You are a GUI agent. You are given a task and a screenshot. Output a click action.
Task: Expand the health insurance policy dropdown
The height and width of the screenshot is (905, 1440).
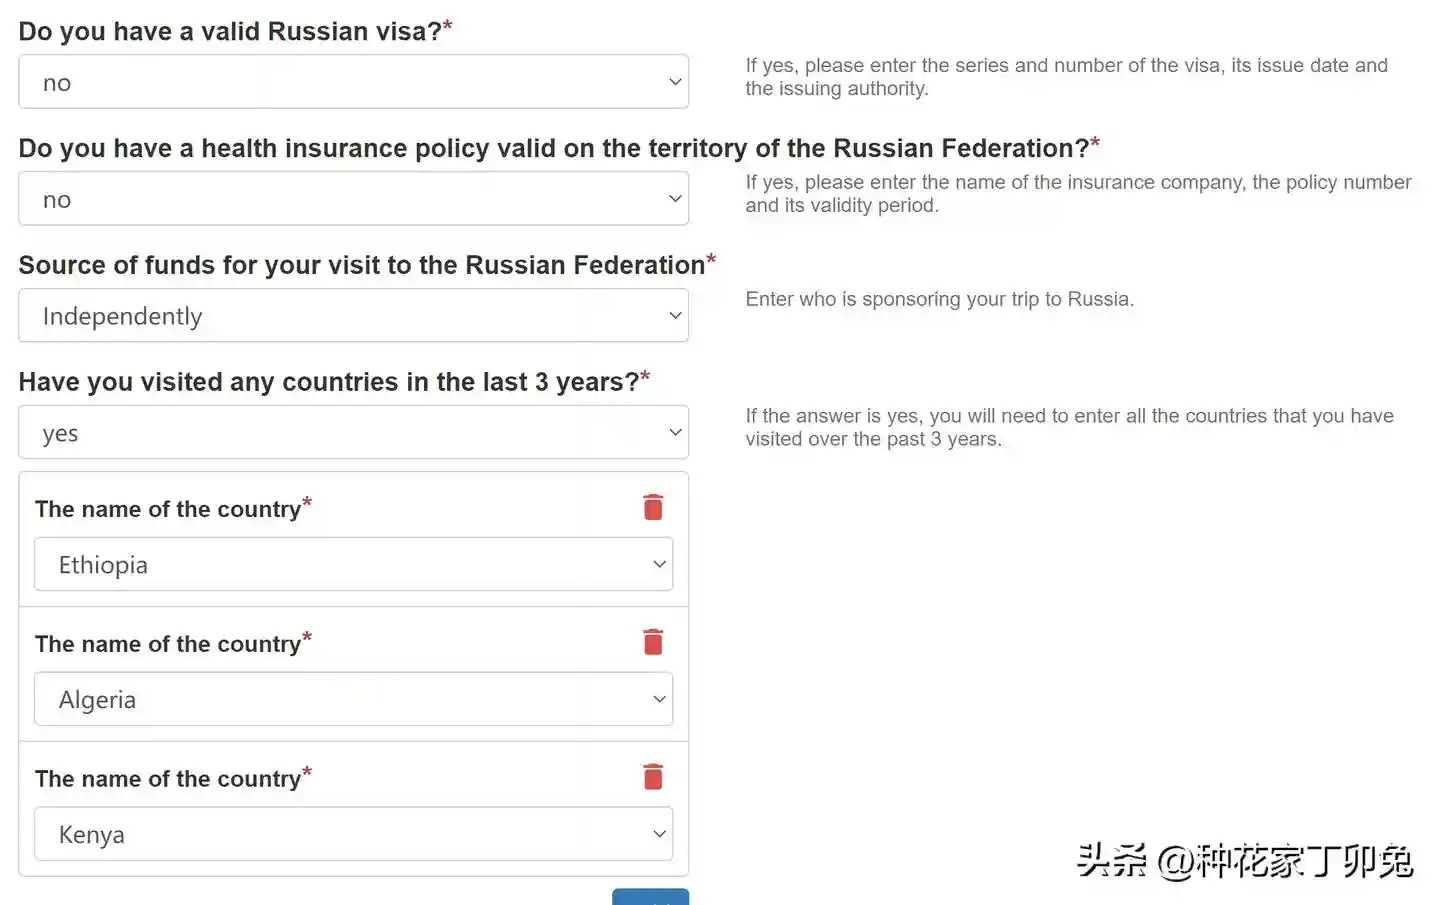(x=353, y=199)
